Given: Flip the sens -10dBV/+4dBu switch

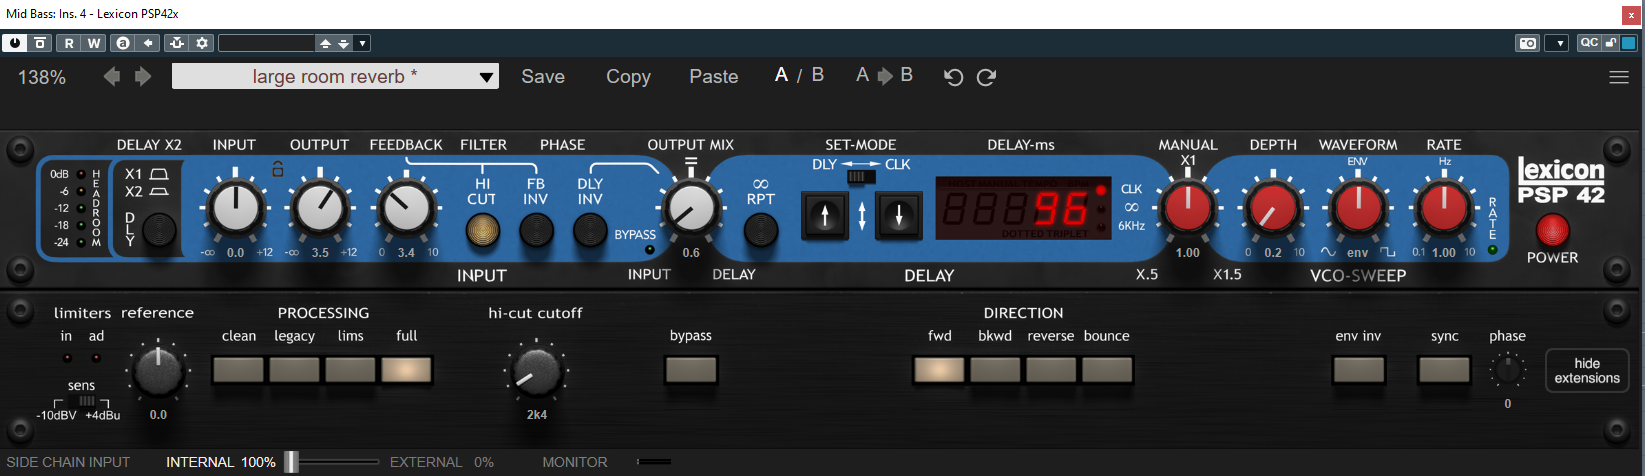Looking at the screenshot, I should point(86,401).
